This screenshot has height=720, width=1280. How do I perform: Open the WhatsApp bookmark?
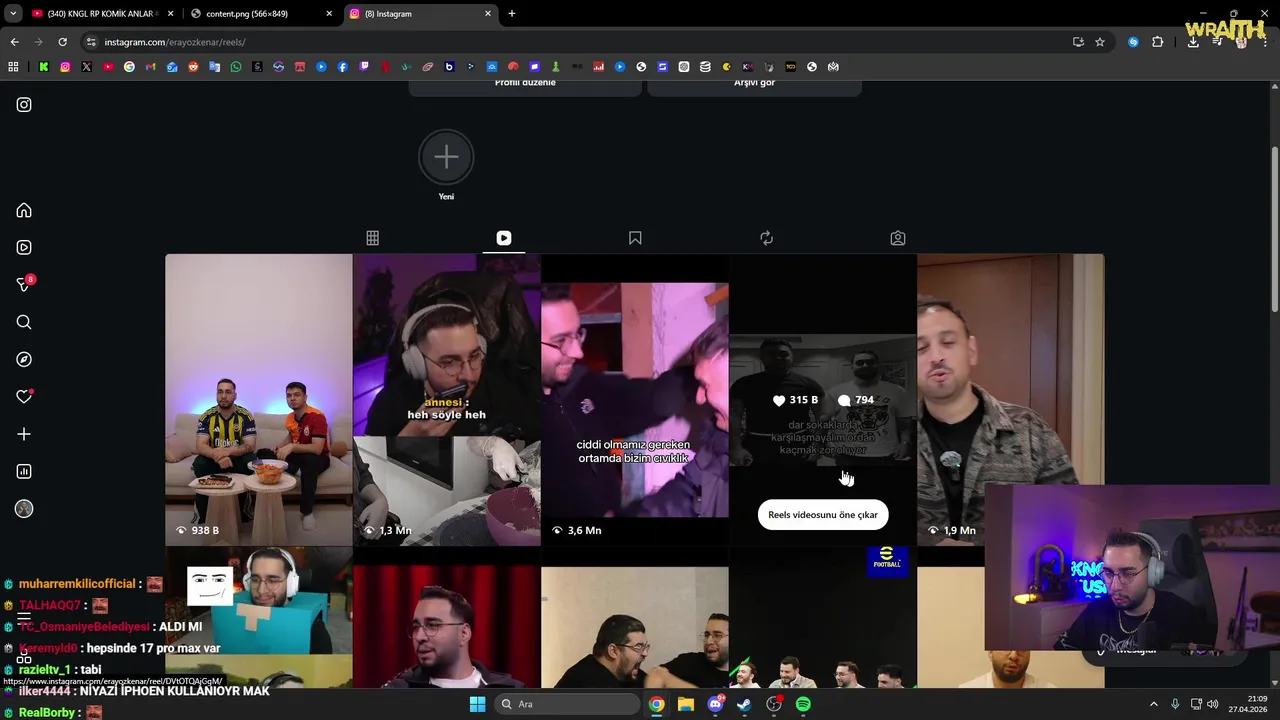pyautogui.click(x=236, y=67)
